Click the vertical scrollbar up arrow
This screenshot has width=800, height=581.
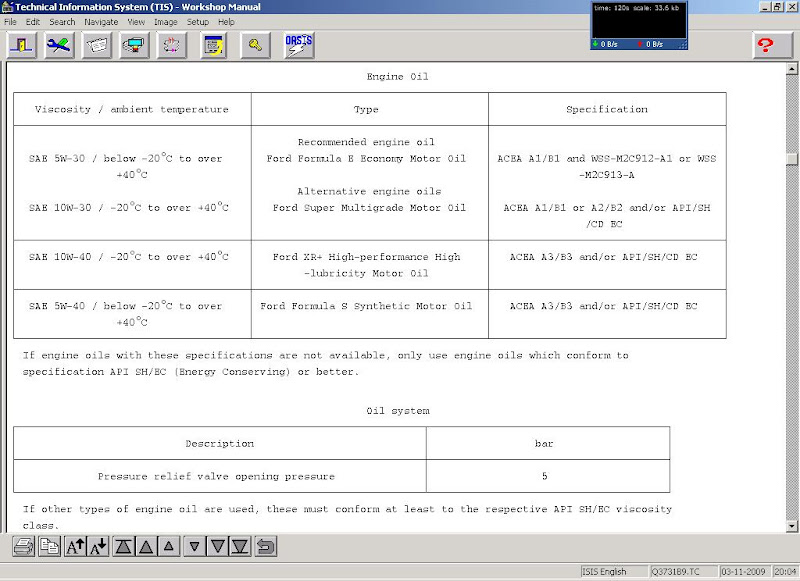coord(792,68)
